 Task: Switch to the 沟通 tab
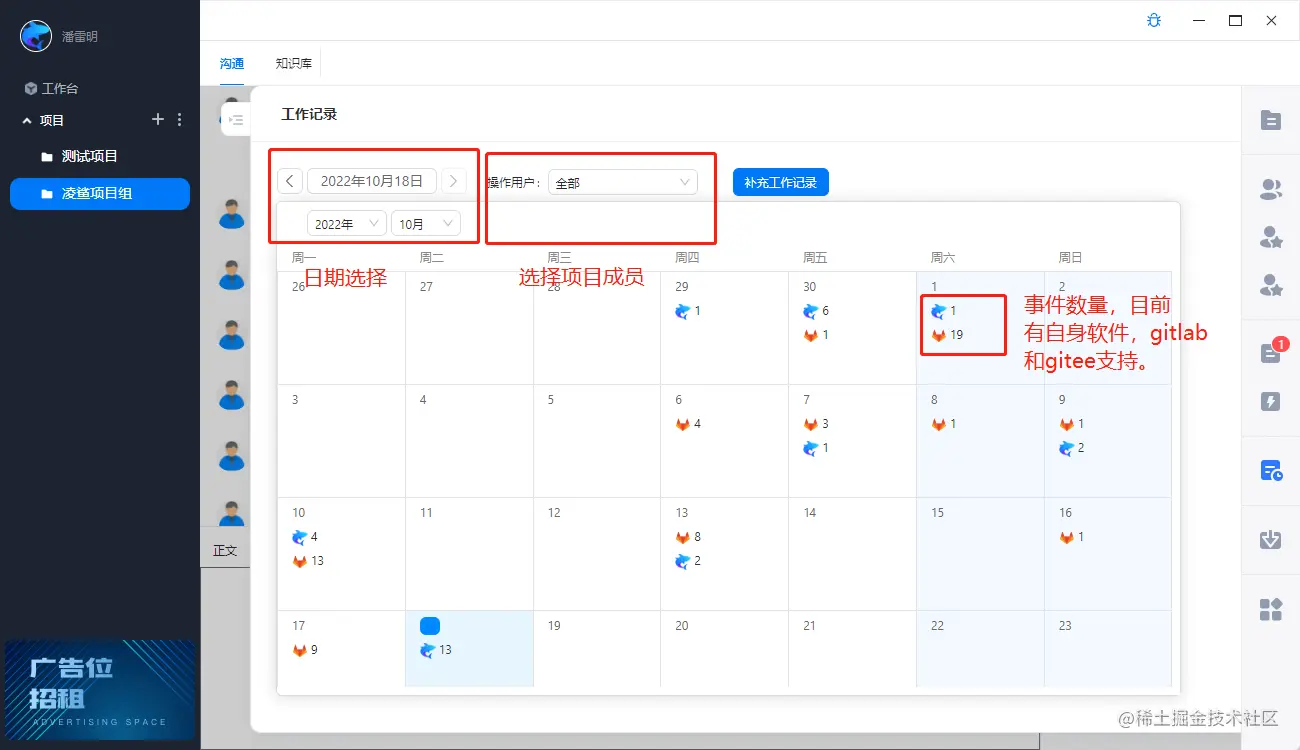(232, 63)
